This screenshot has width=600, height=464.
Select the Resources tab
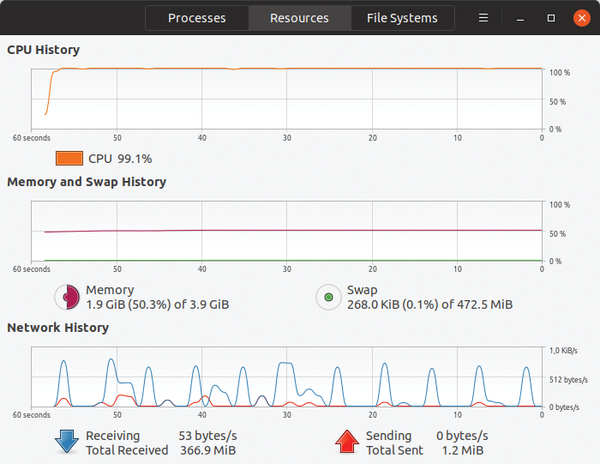[x=300, y=18]
